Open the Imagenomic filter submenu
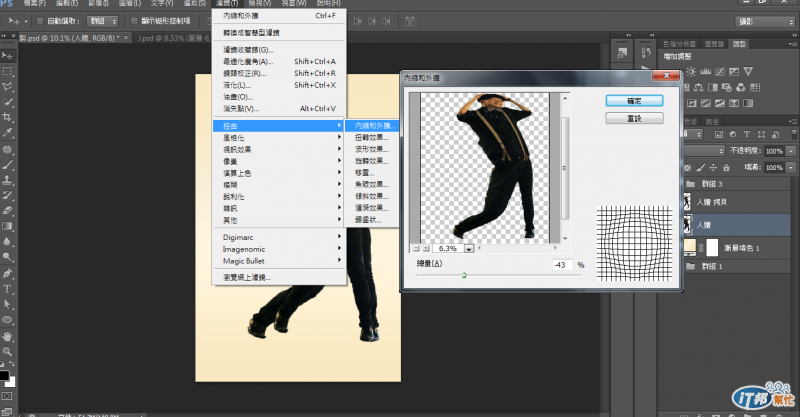Image resolution: width=800 pixels, height=417 pixels. (x=279, y=249)
